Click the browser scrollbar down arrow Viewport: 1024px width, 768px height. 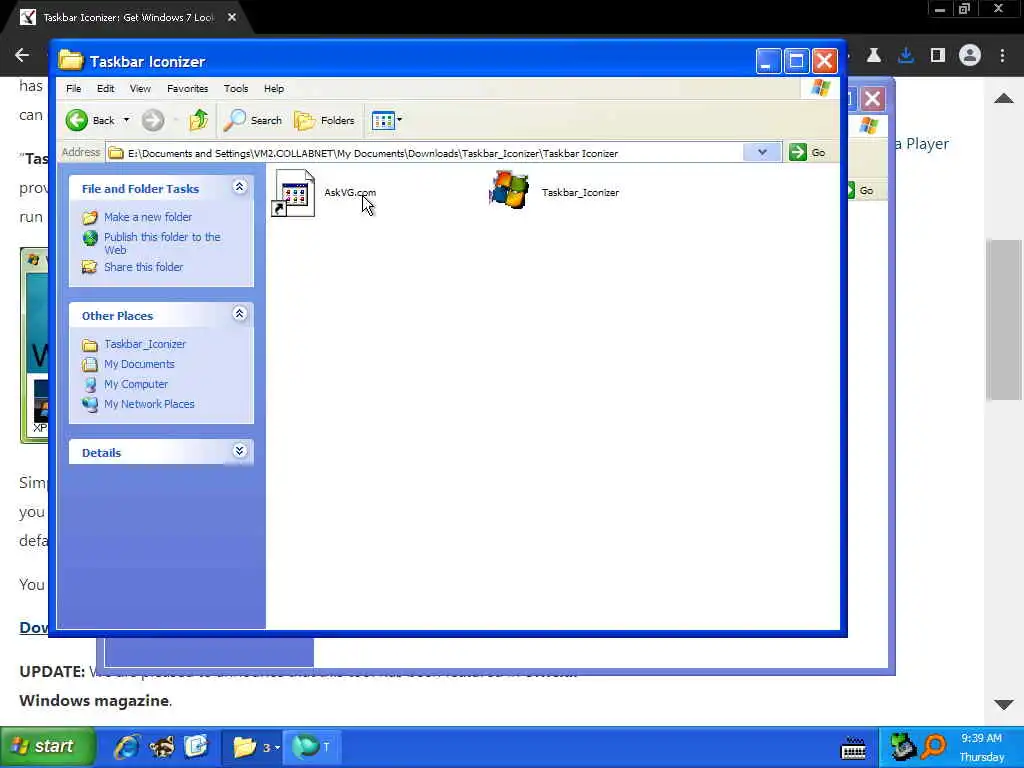[x=1003, y=704]
